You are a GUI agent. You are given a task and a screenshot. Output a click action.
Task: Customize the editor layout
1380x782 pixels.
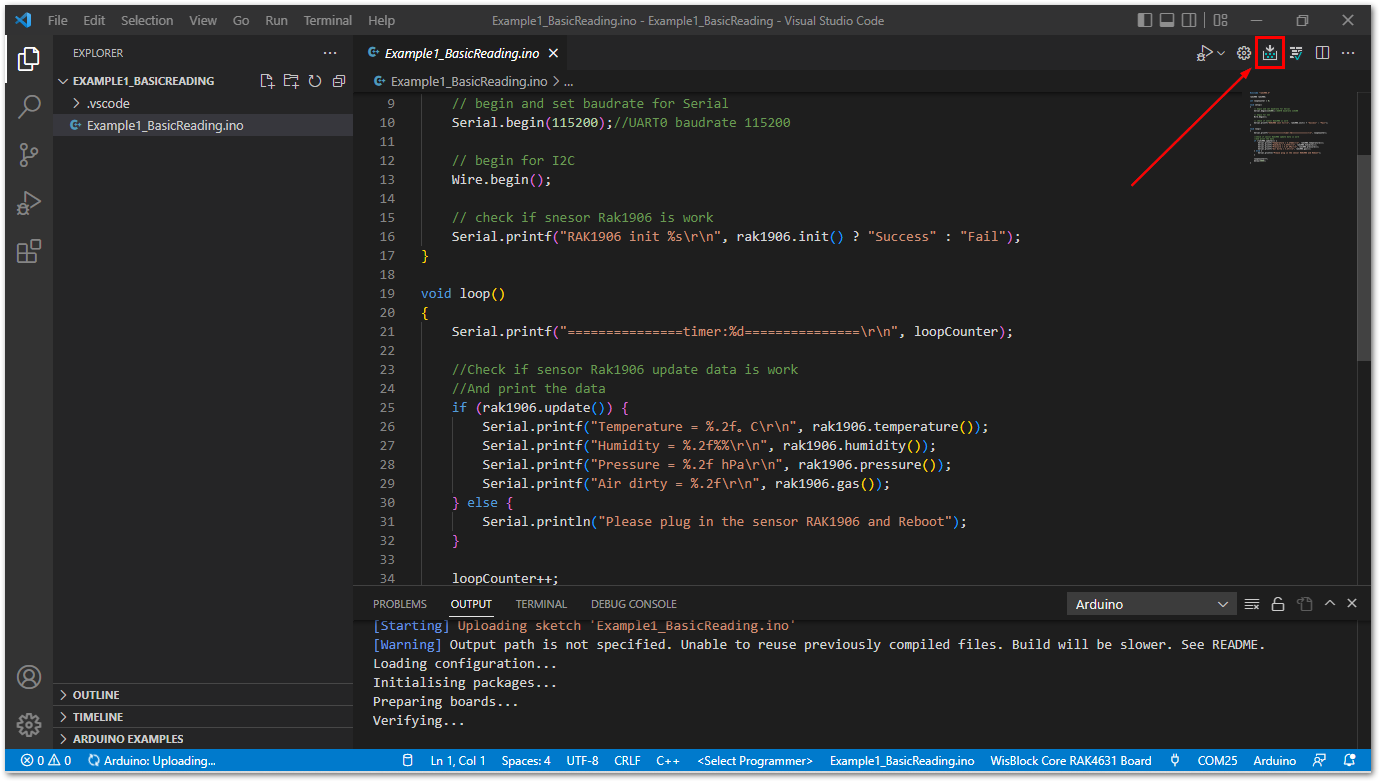click(1220, 20)
